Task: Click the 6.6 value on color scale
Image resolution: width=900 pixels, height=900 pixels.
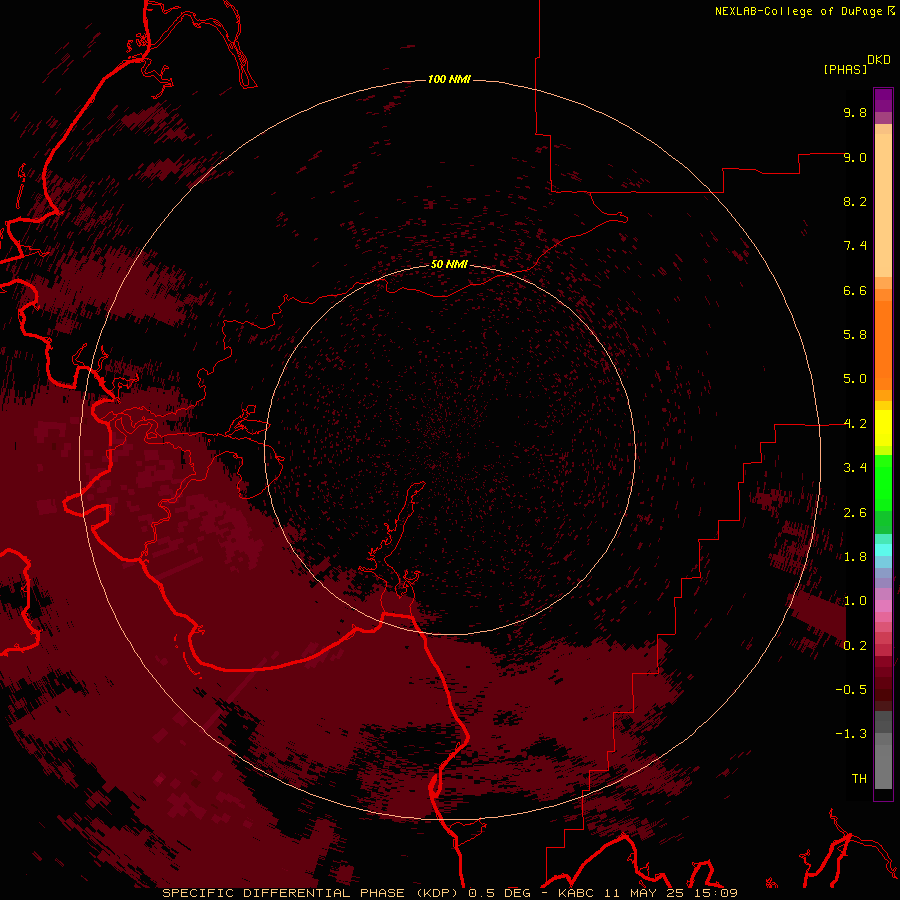Action: (x=855, y=290)
